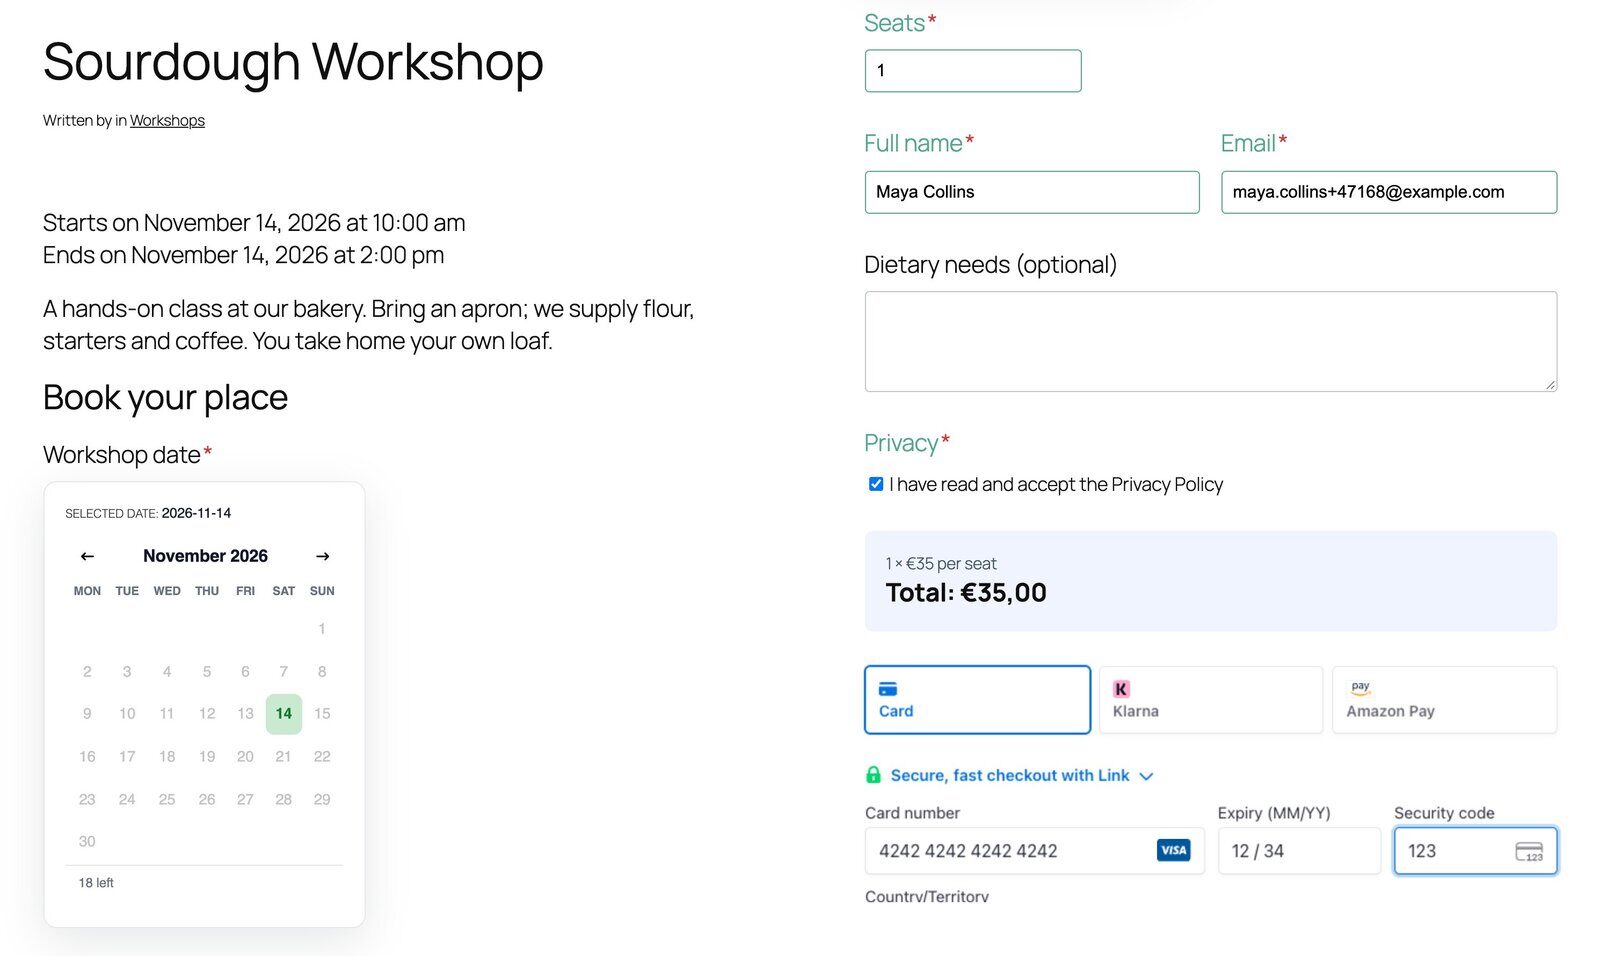Toggle the Privacy Policy acceptance checkbox

point(876,484)
